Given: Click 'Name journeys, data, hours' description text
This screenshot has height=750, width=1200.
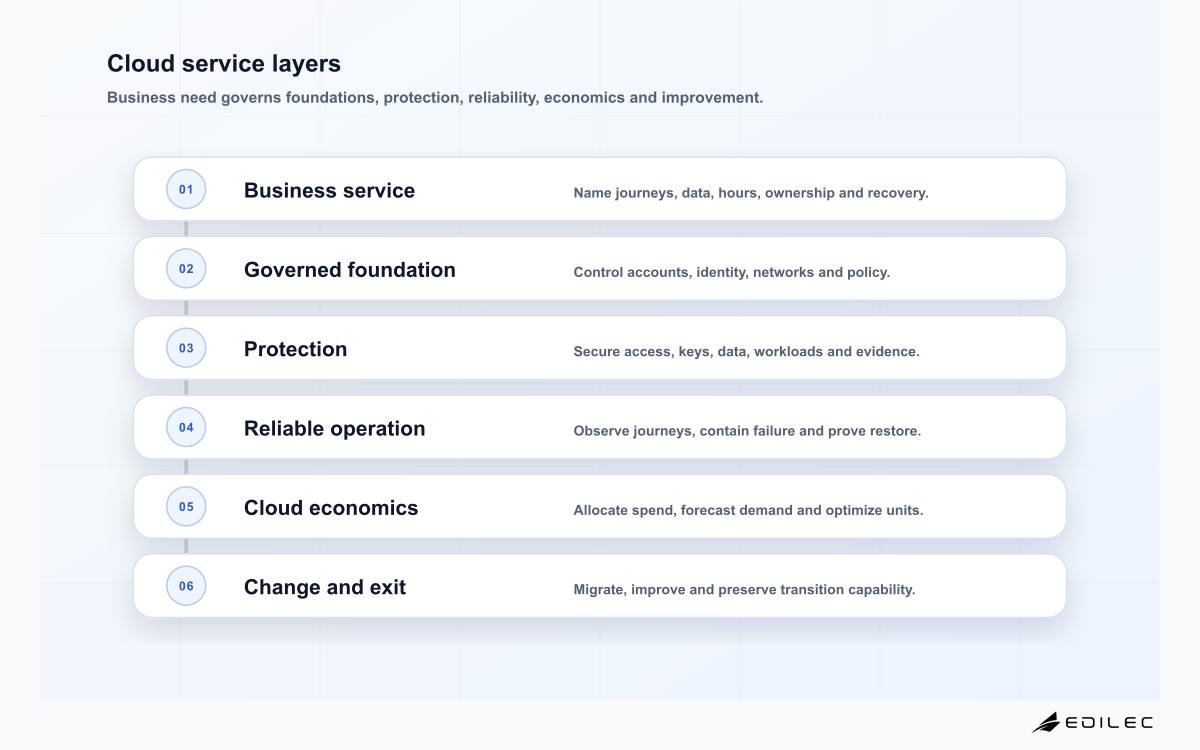Looking at the screenshot, I should 751,192.
